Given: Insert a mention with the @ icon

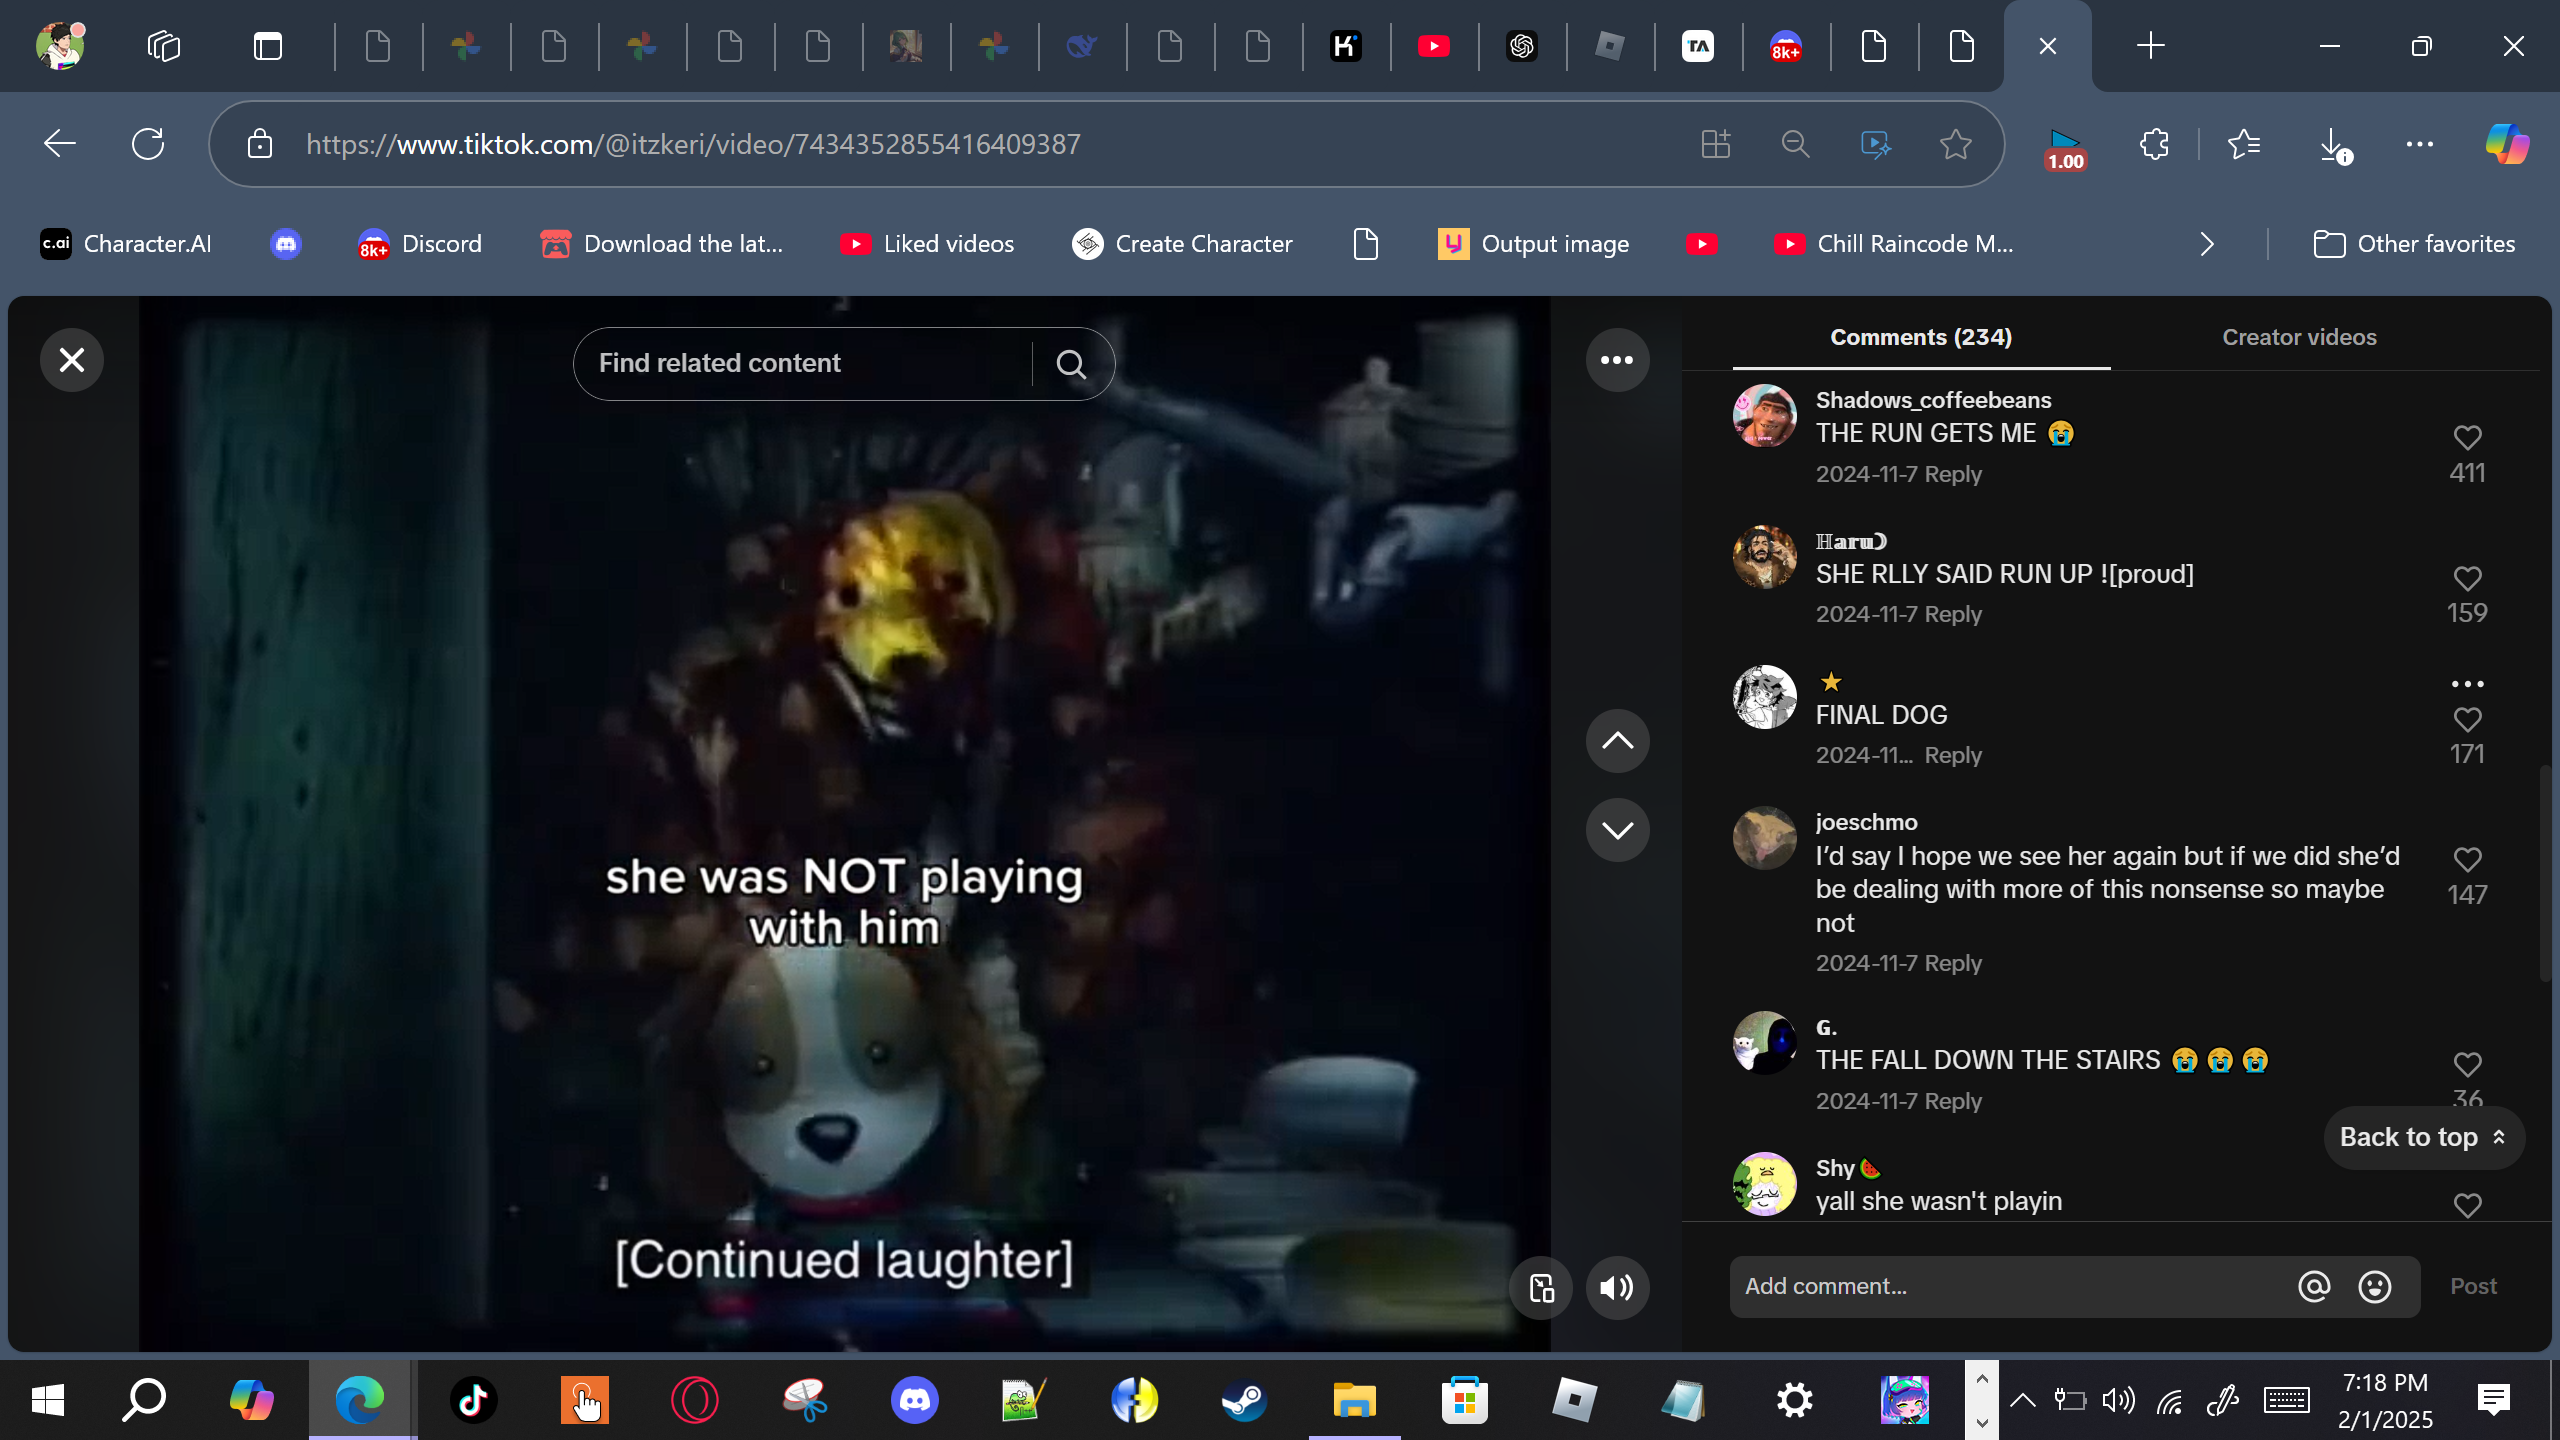Looking at the screenshot, I should tap(2314, 1287).
